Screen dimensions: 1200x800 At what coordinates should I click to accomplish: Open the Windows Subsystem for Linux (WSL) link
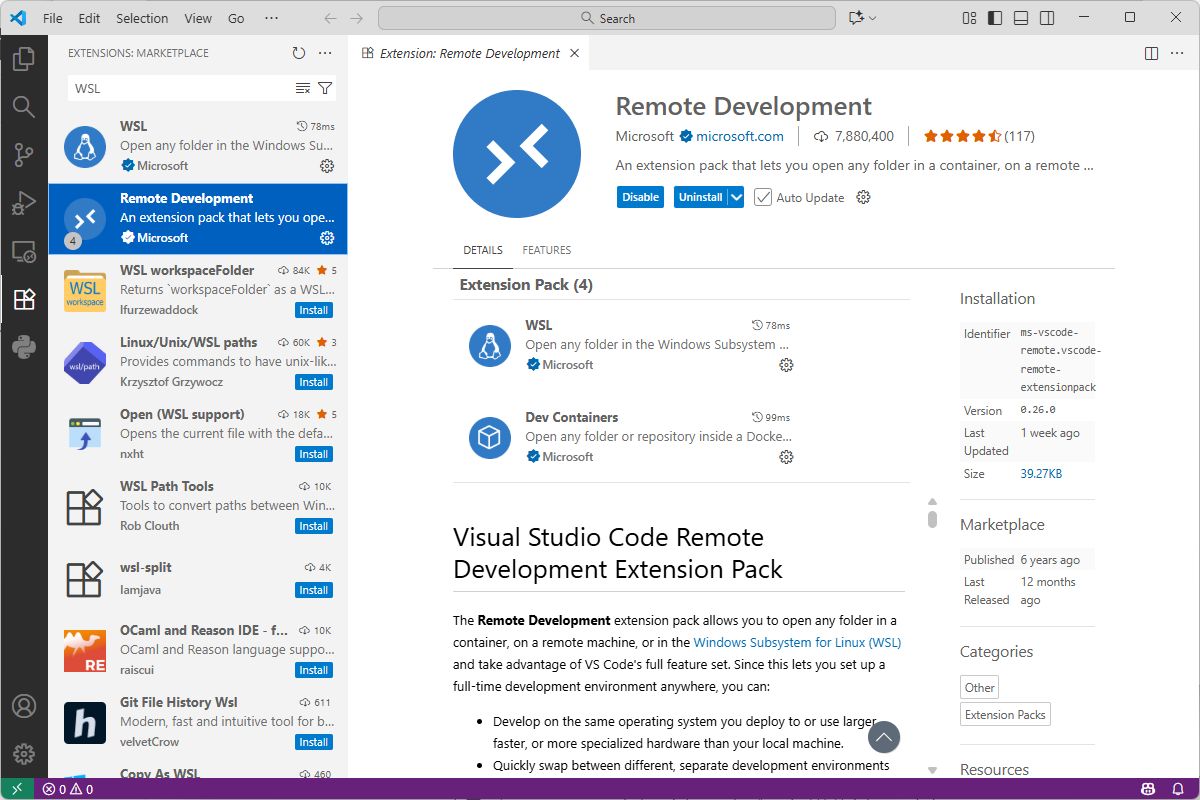797,642
